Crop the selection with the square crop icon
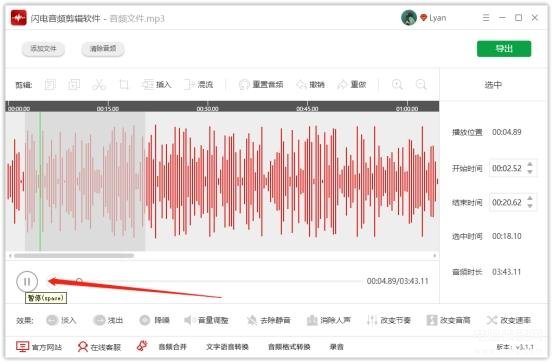The image size is (553, 364). [124, 85]
